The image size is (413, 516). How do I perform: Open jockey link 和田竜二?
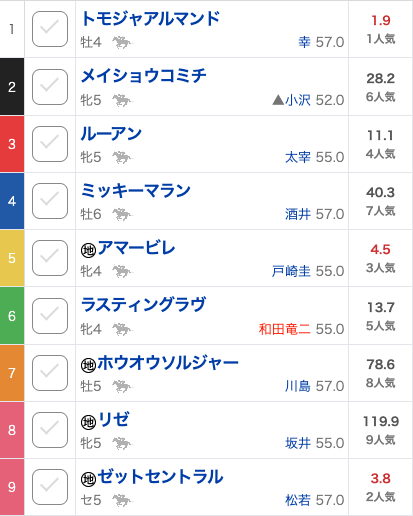click(284, 329)
